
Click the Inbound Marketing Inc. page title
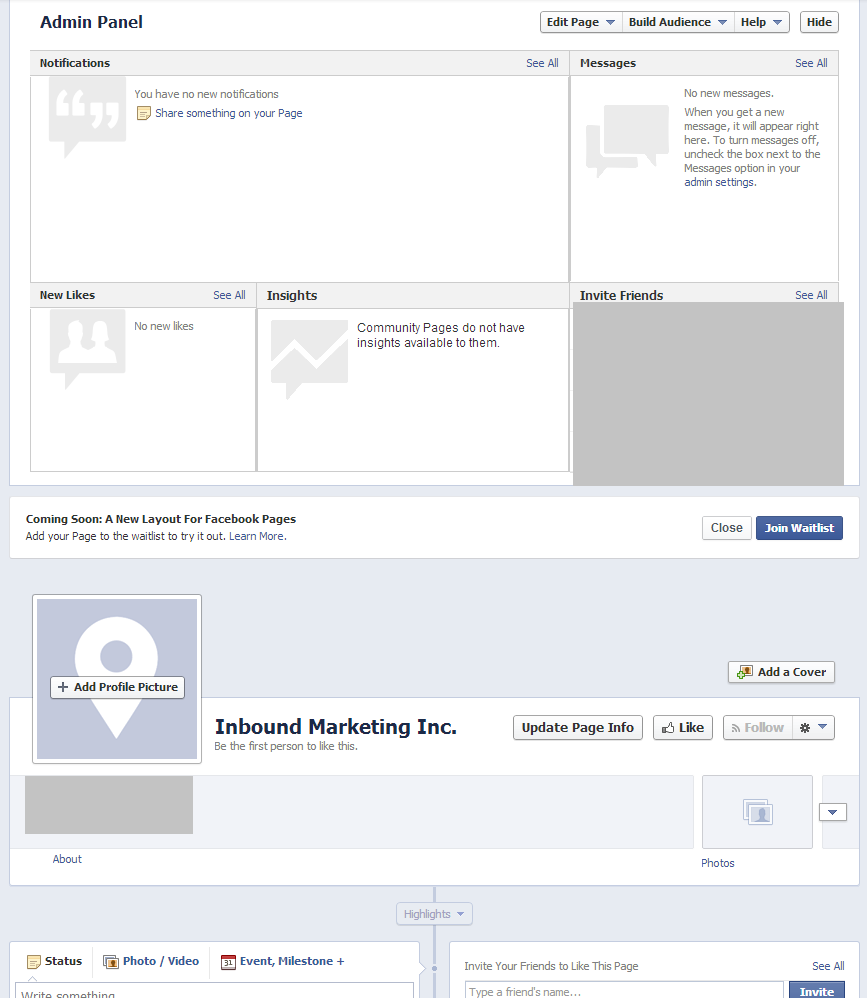tap(335, 726)
